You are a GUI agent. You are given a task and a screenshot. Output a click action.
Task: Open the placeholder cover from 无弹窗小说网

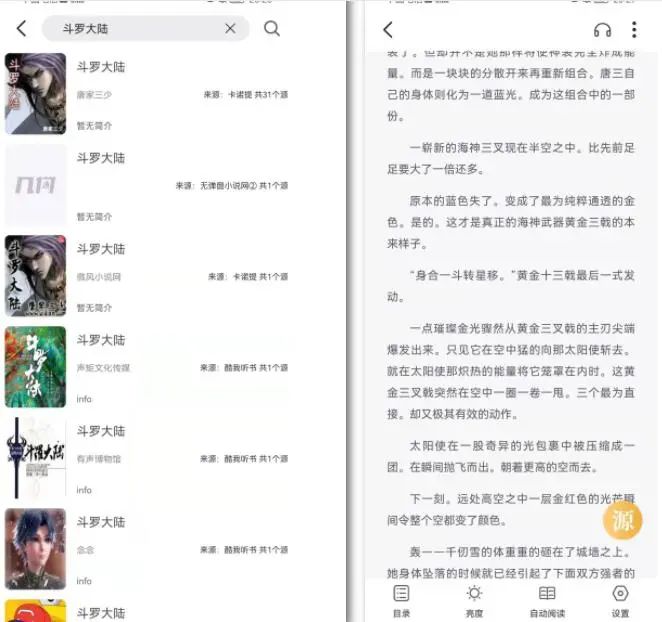35,185
